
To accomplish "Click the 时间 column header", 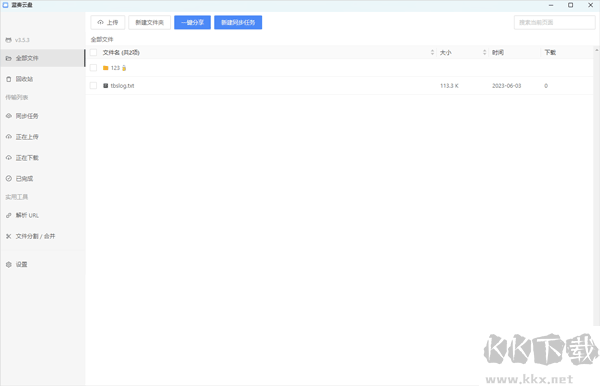I will pyautogui.click(x=497, y=52).
